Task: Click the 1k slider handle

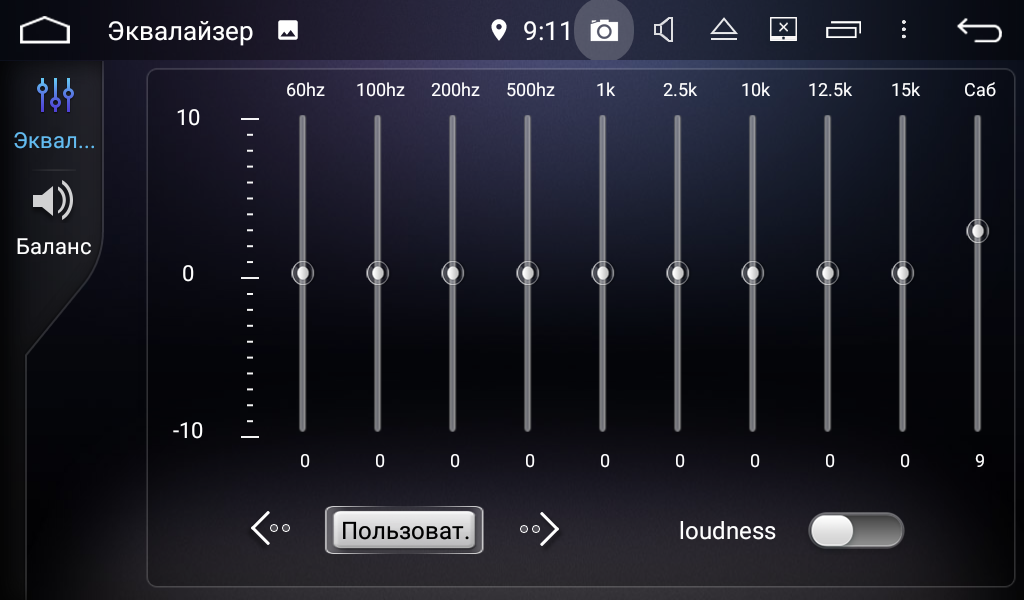Action: 602,273
